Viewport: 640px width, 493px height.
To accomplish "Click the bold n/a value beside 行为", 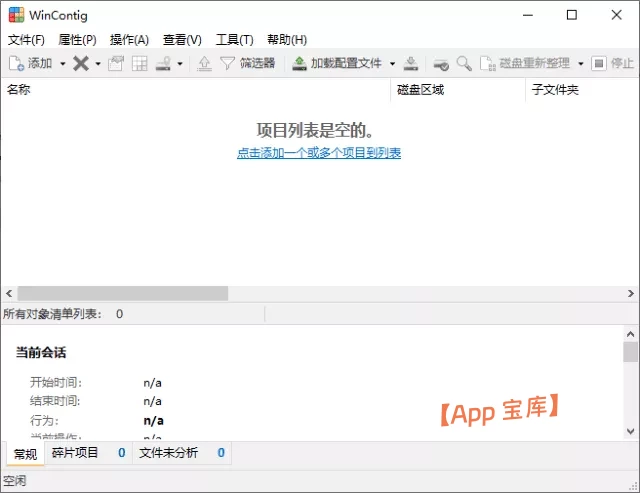I will tap(153, 421).
